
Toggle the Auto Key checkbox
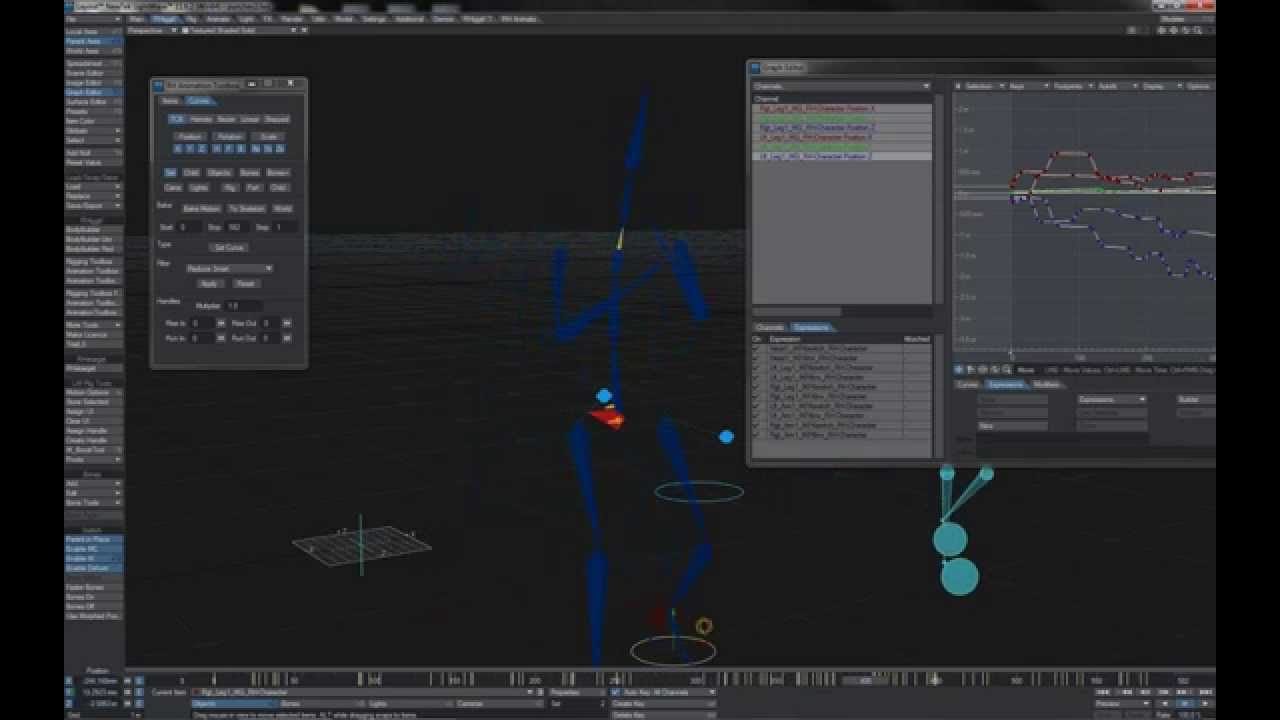[615, 692]
